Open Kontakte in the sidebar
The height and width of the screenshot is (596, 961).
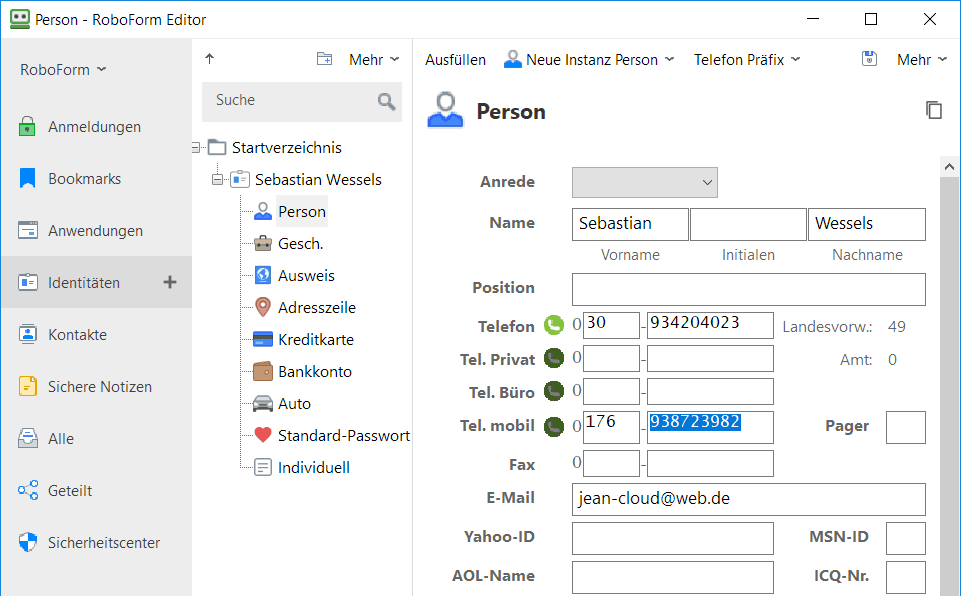click(x=96, y=335)
